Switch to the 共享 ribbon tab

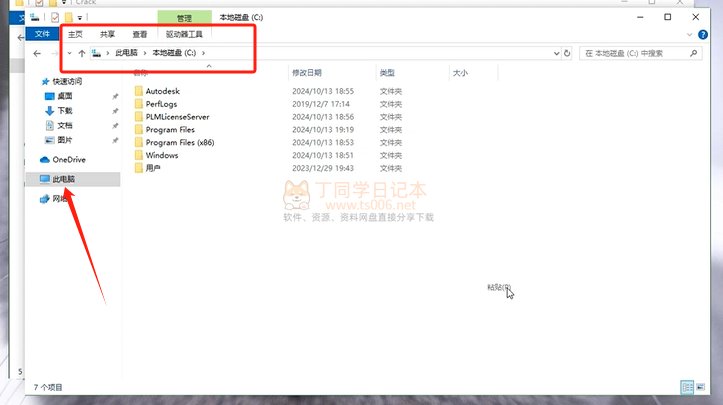click(x=107, y=34)
